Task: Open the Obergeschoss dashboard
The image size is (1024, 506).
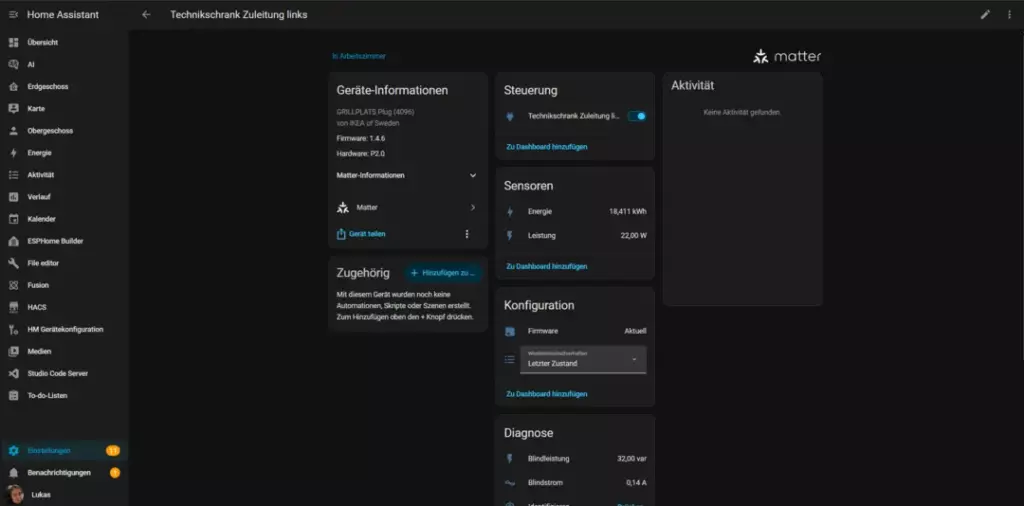Action: tap(64, 131)
